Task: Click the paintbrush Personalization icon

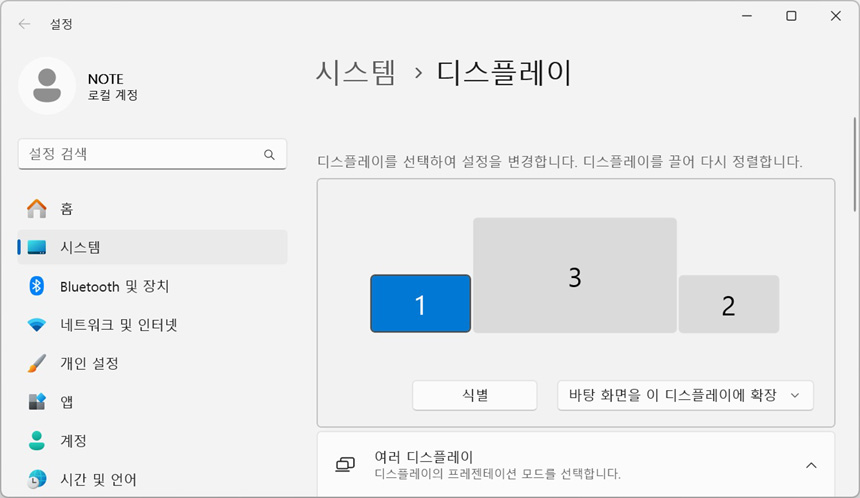Action: click(37, 363)
